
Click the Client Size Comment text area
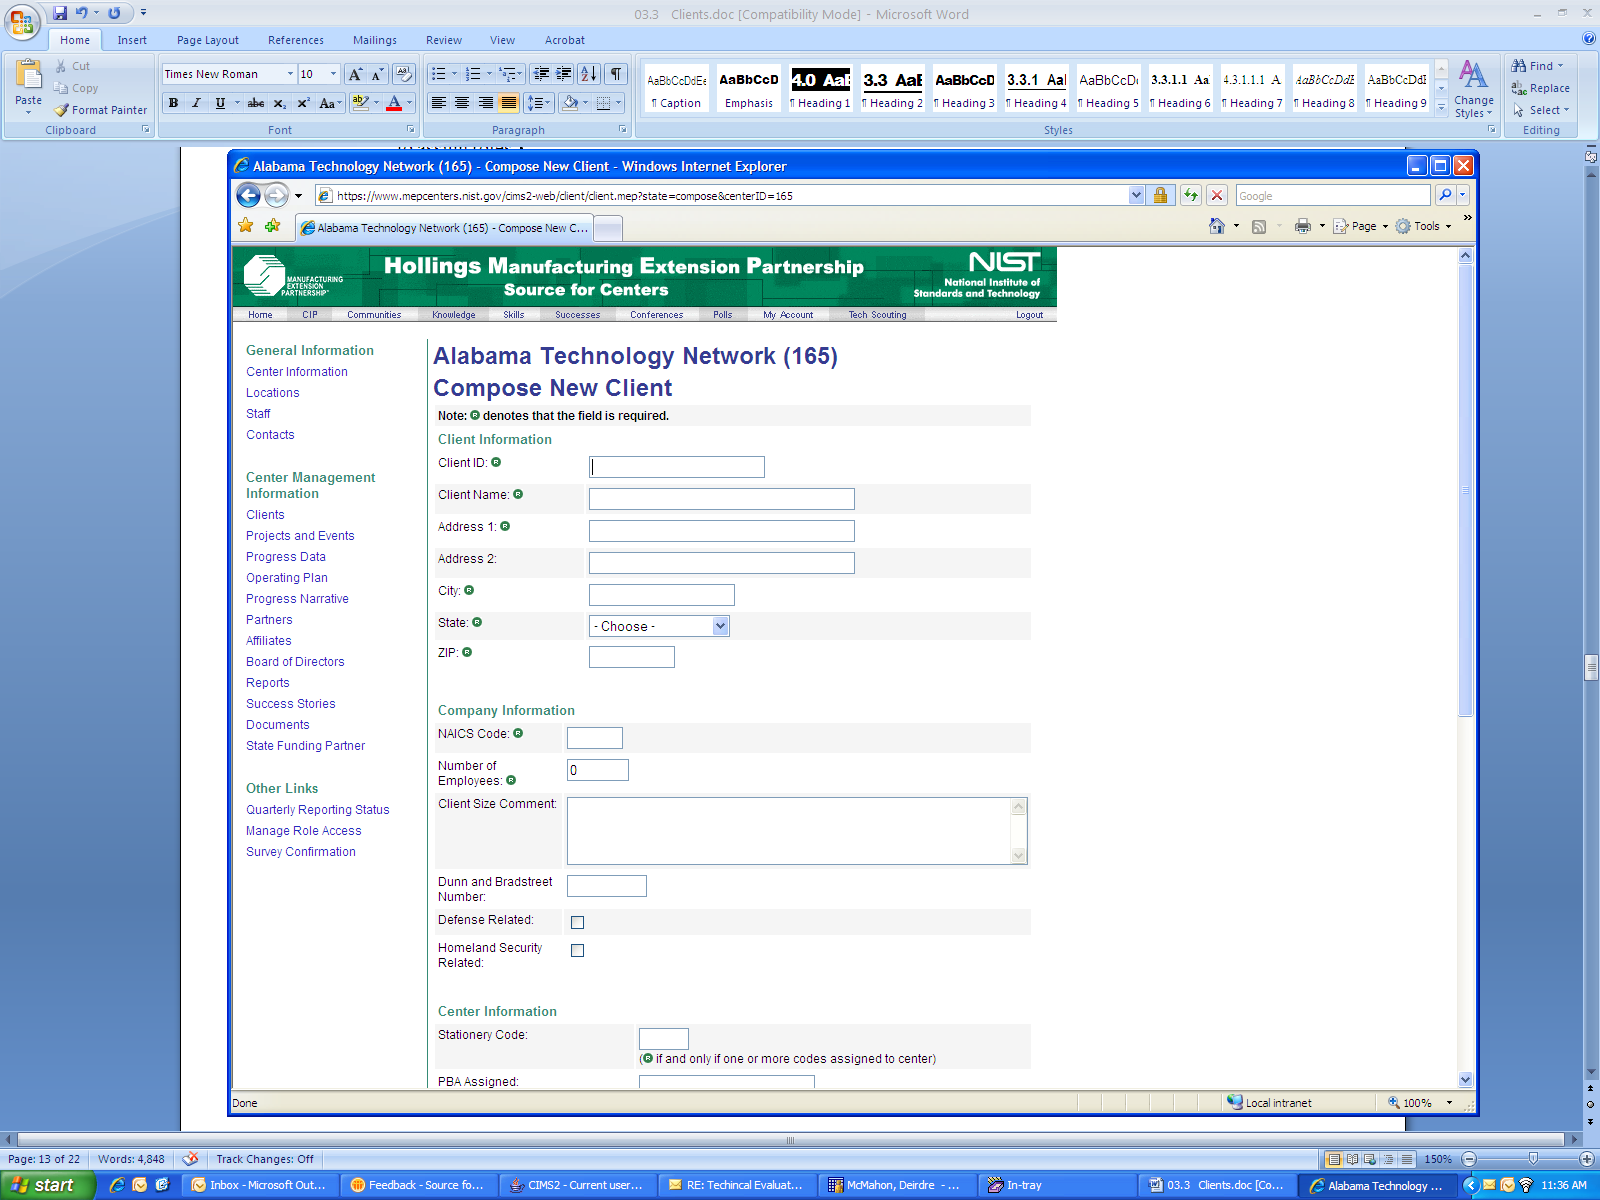797,831
